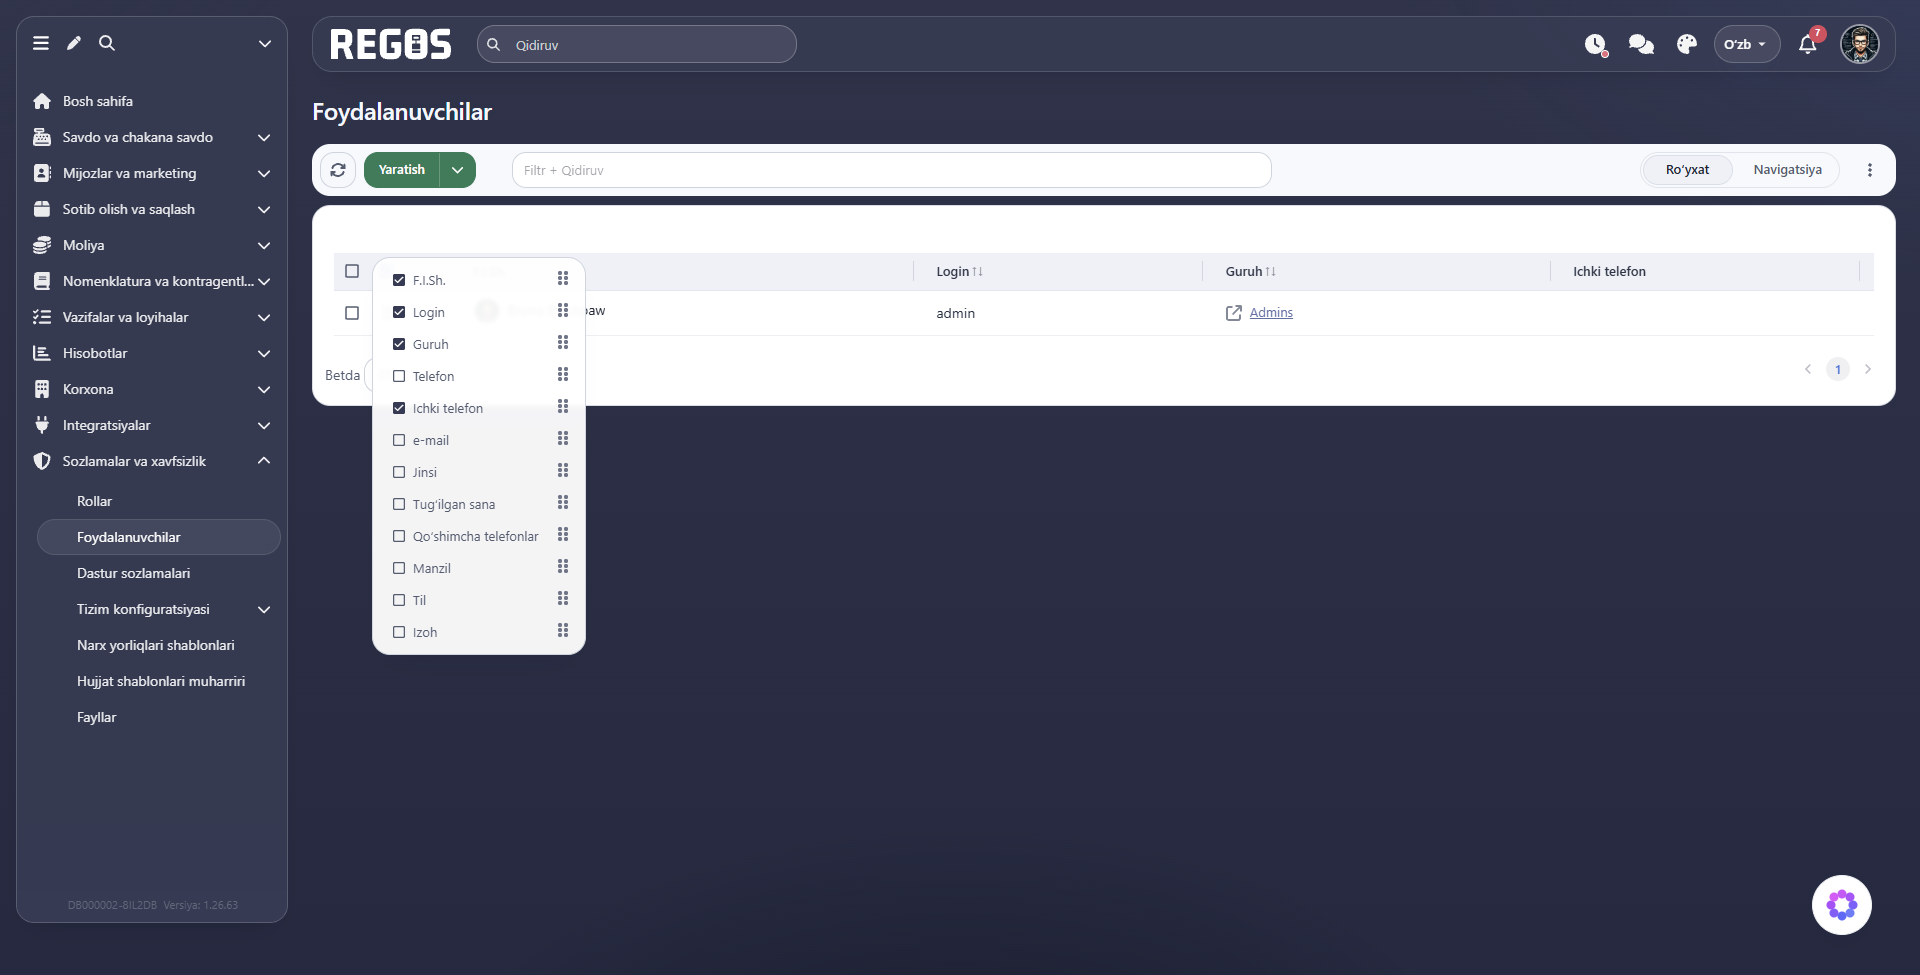
Task: Switch to the Navigatsiya view tab
Action: [x=1787, y=170]
